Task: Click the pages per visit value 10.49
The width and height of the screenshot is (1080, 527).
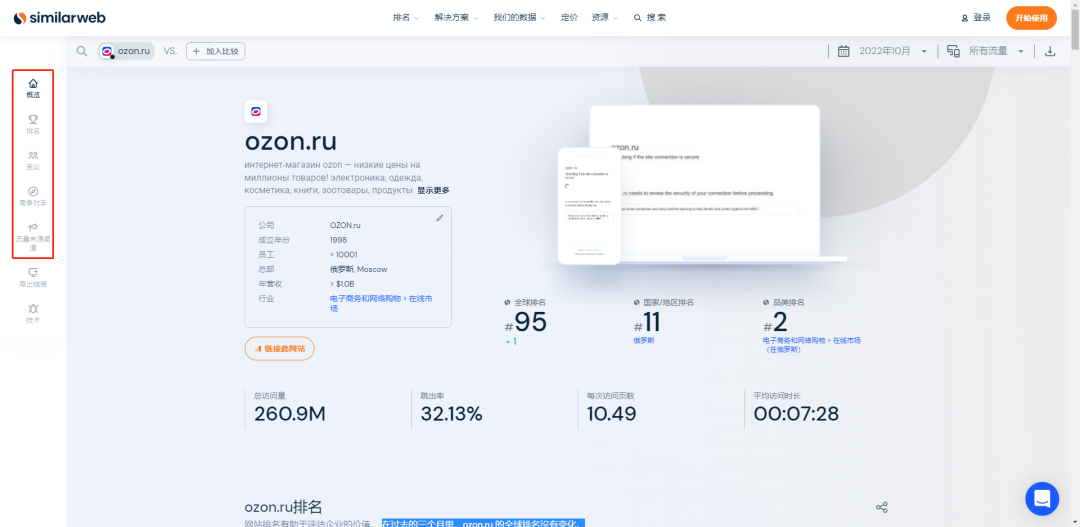Action: pos(612,414)
